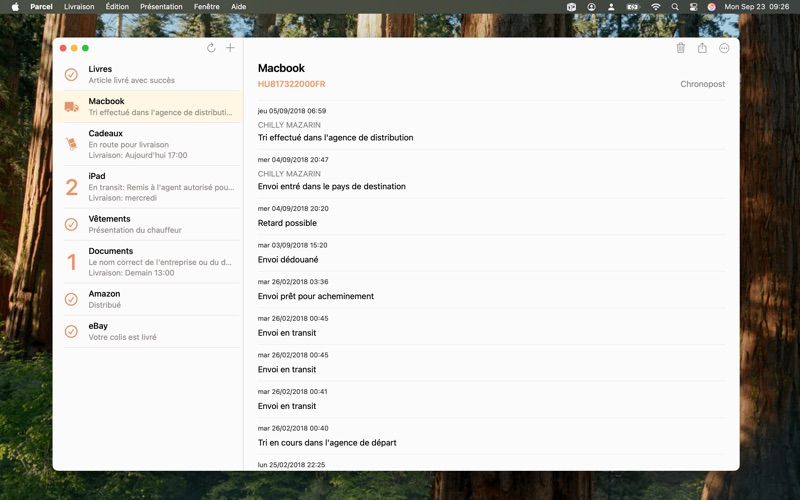The height and width of the screenshot is (500, 800).
Task: Open the Aide menu
Action: coord(238,7)
